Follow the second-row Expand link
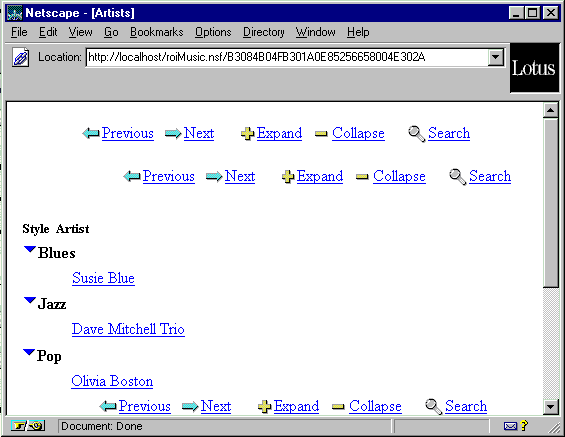Screen dimensions: 565x437 click(x=320, y=176)
